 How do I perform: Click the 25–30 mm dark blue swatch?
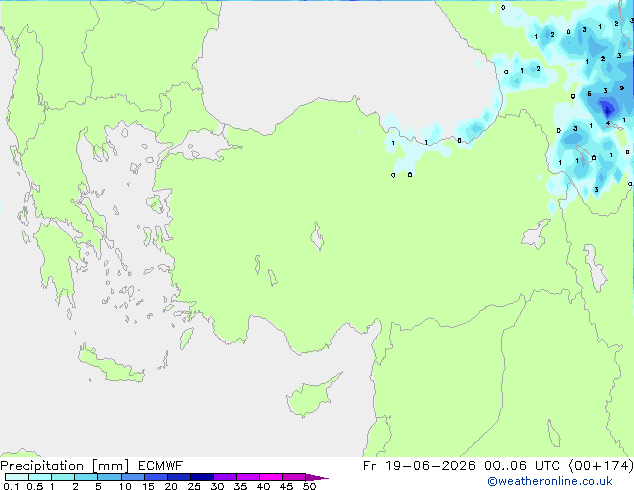(201, 477)
